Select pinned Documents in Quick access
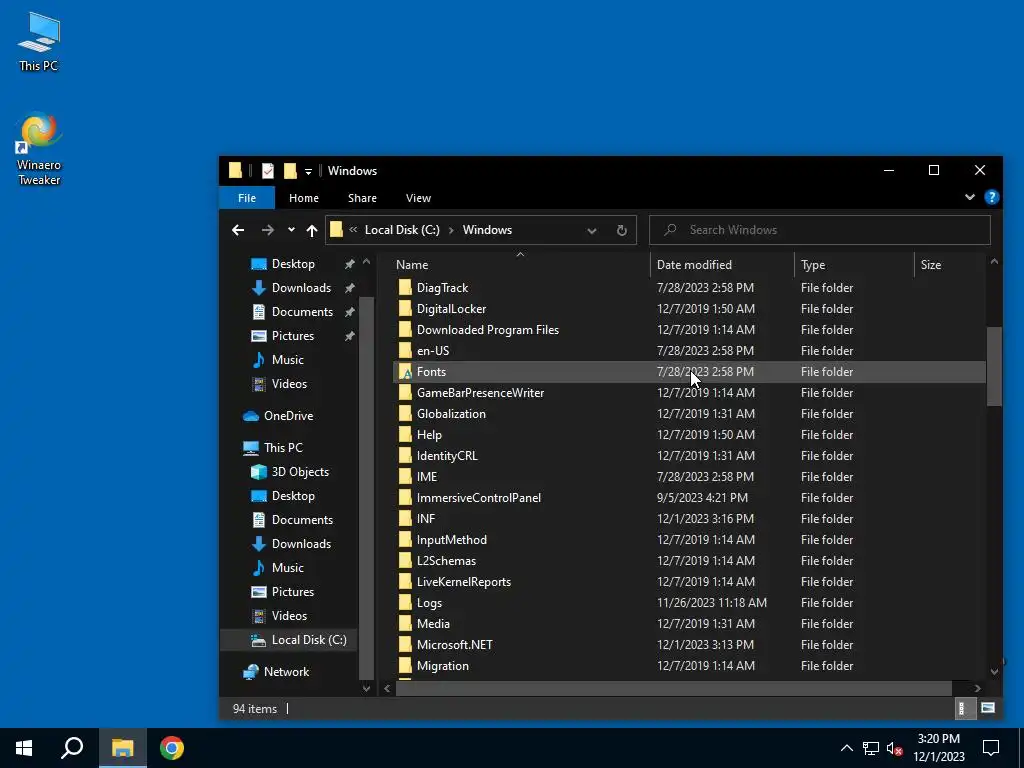 click(302, 312)
